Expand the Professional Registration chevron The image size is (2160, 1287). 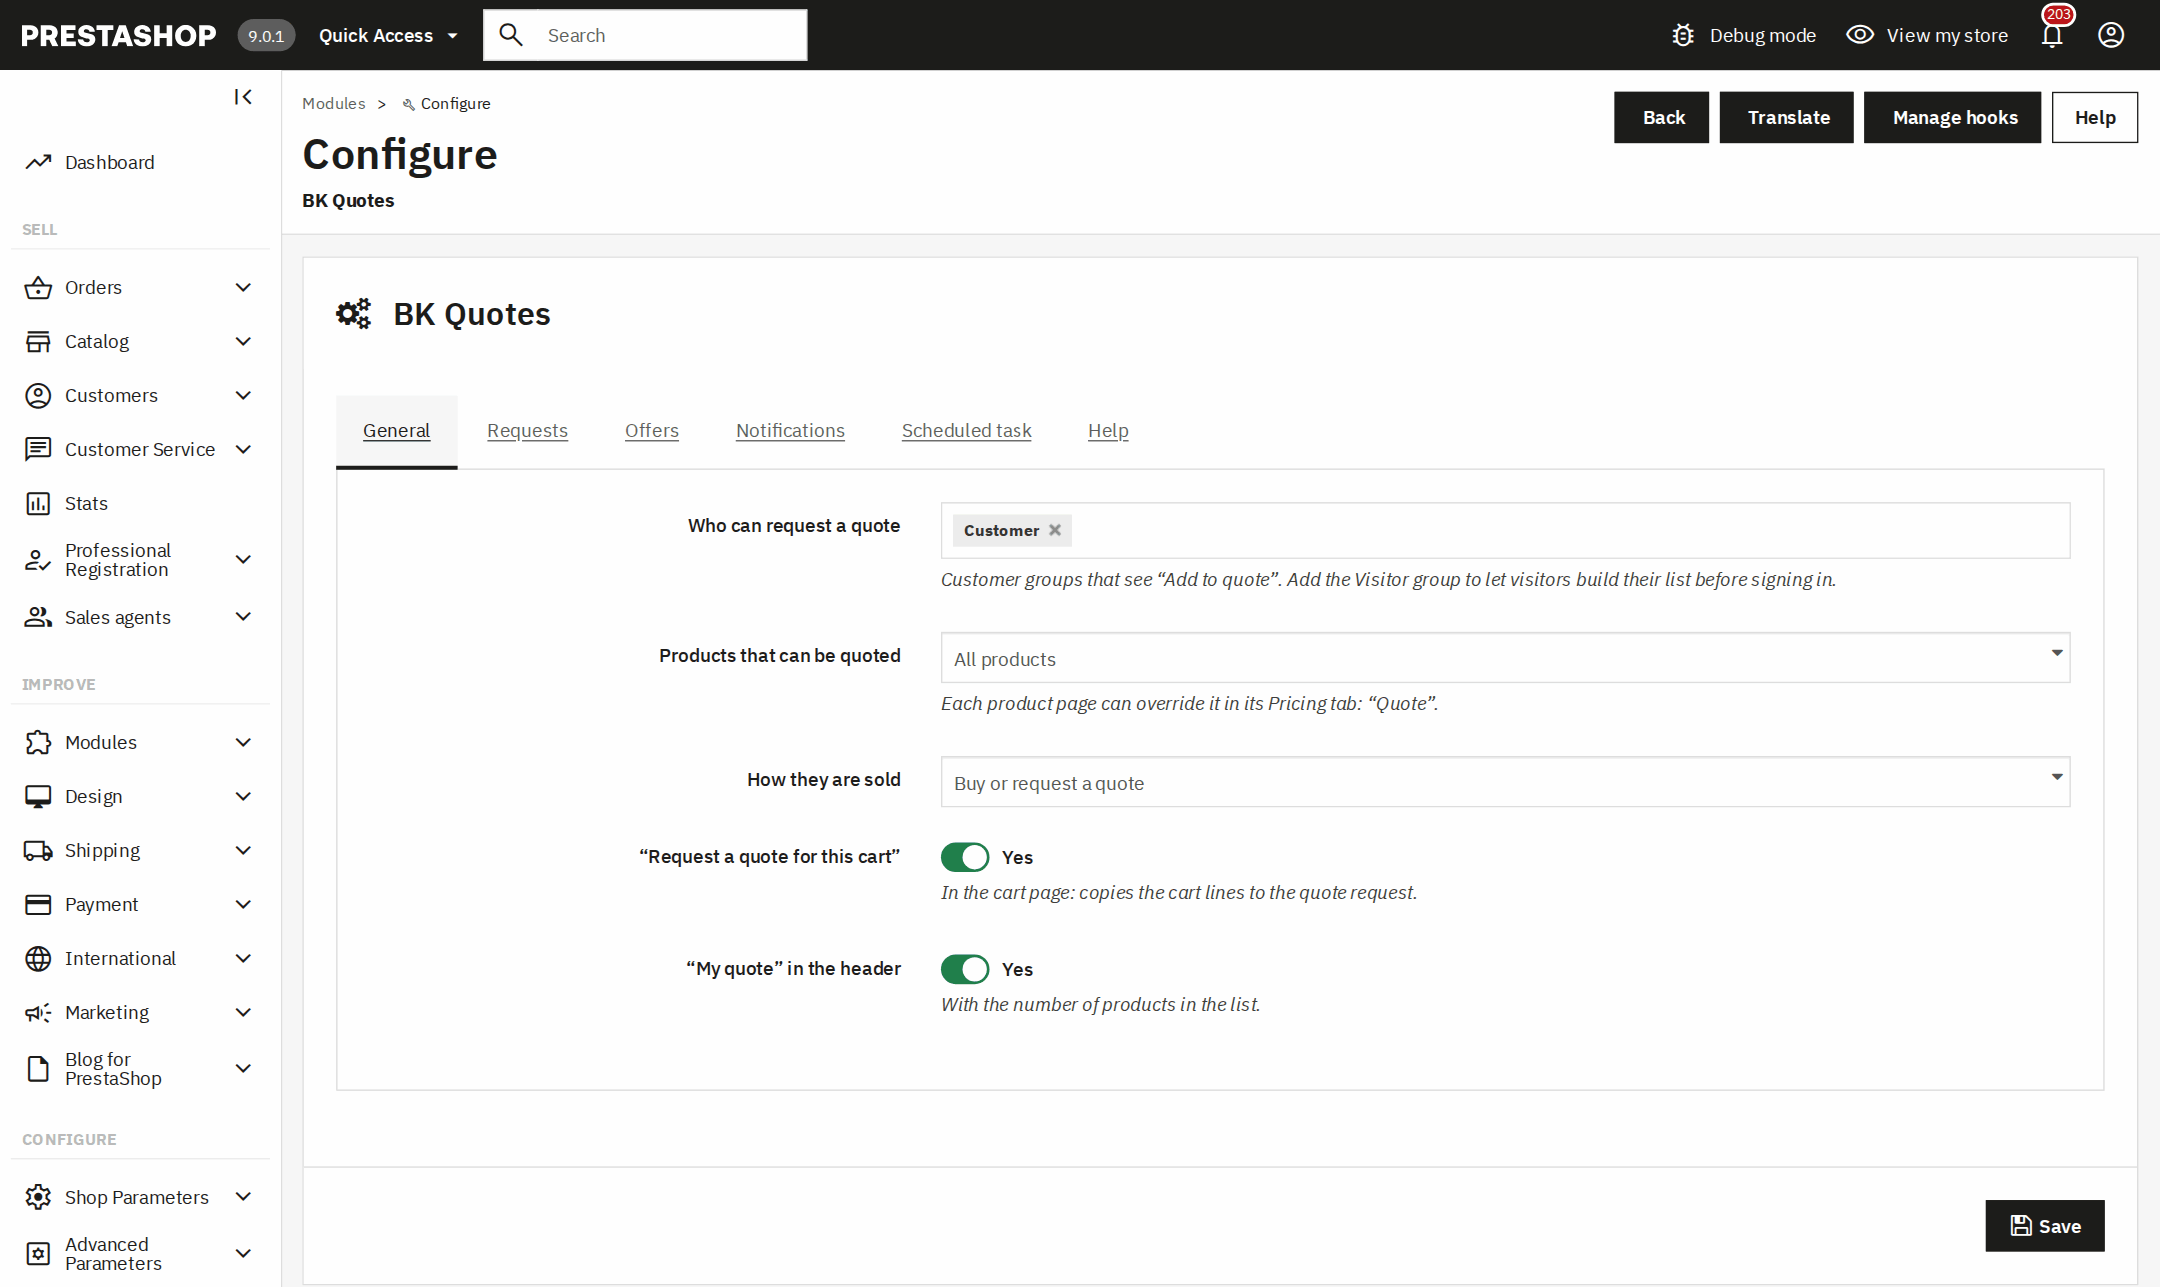[243, 560]
